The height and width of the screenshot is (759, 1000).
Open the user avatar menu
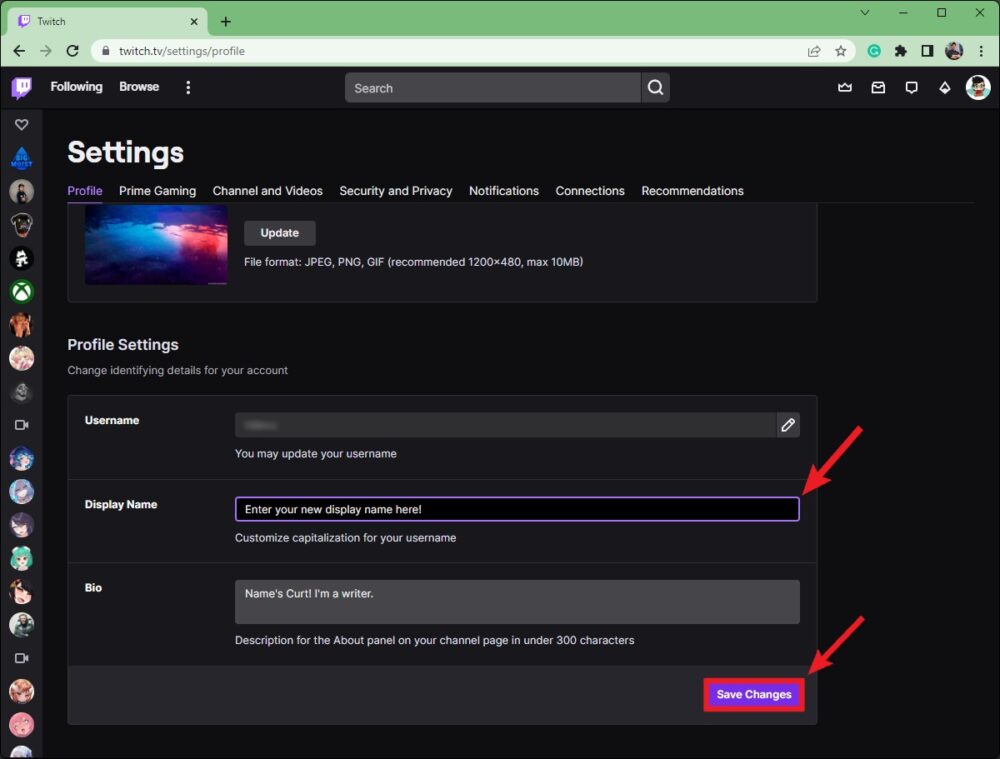coord(977,88)
